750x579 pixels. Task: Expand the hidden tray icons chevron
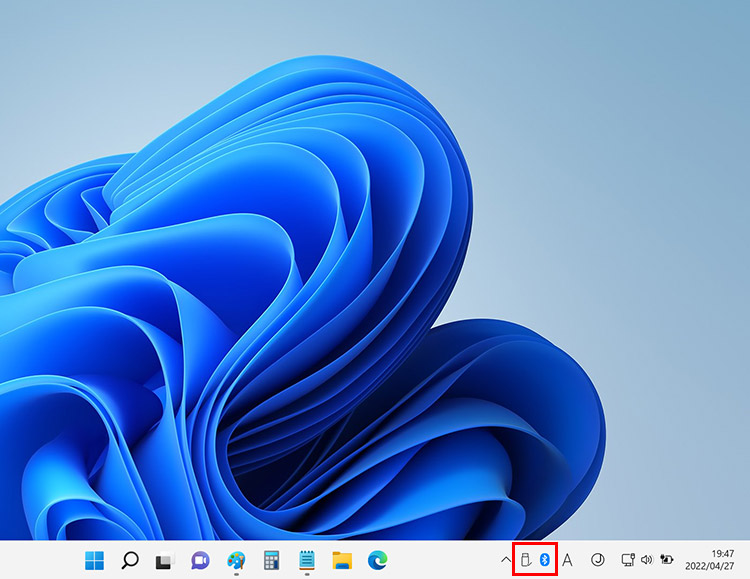coord(505,561)
